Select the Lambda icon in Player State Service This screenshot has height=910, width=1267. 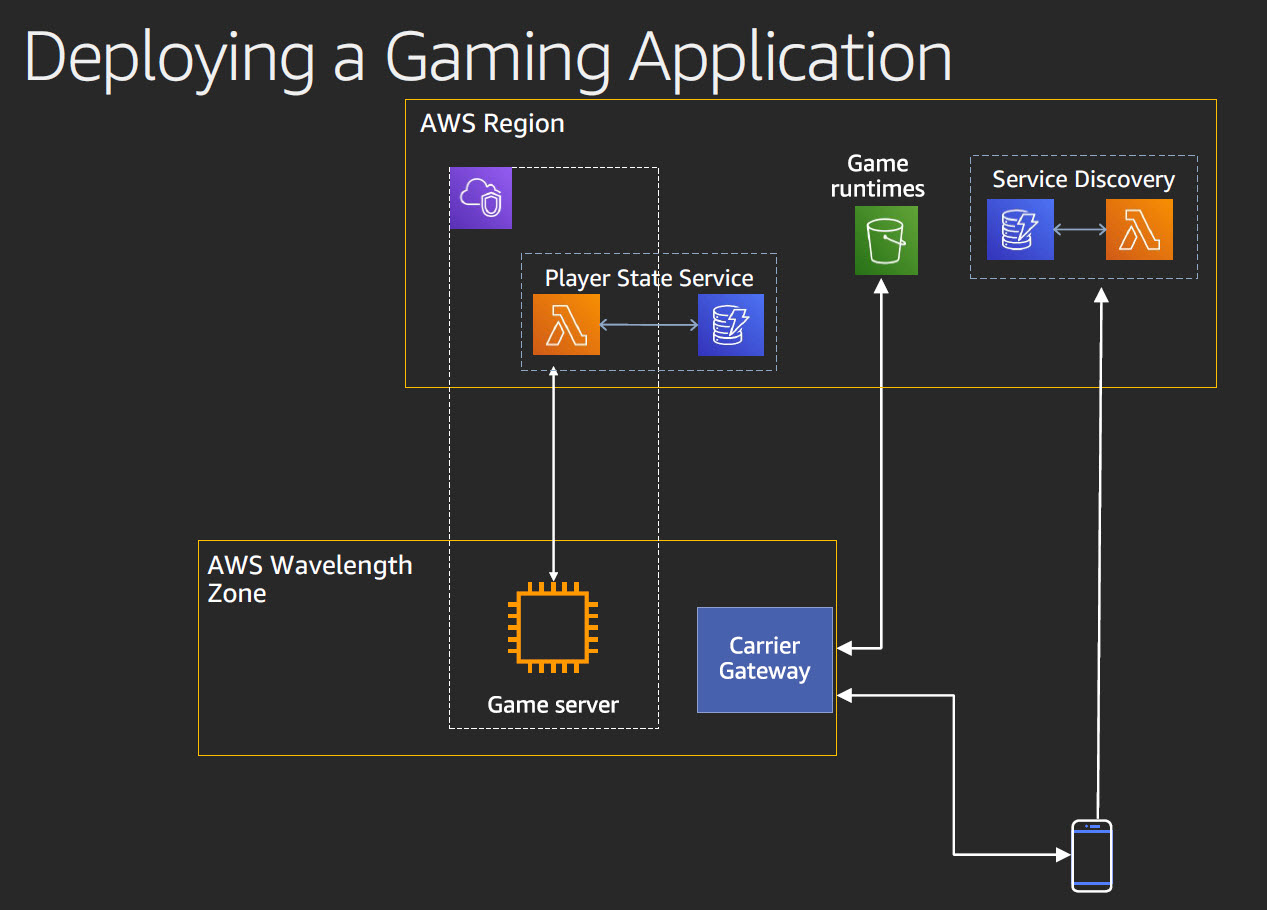tap(566, 324)
